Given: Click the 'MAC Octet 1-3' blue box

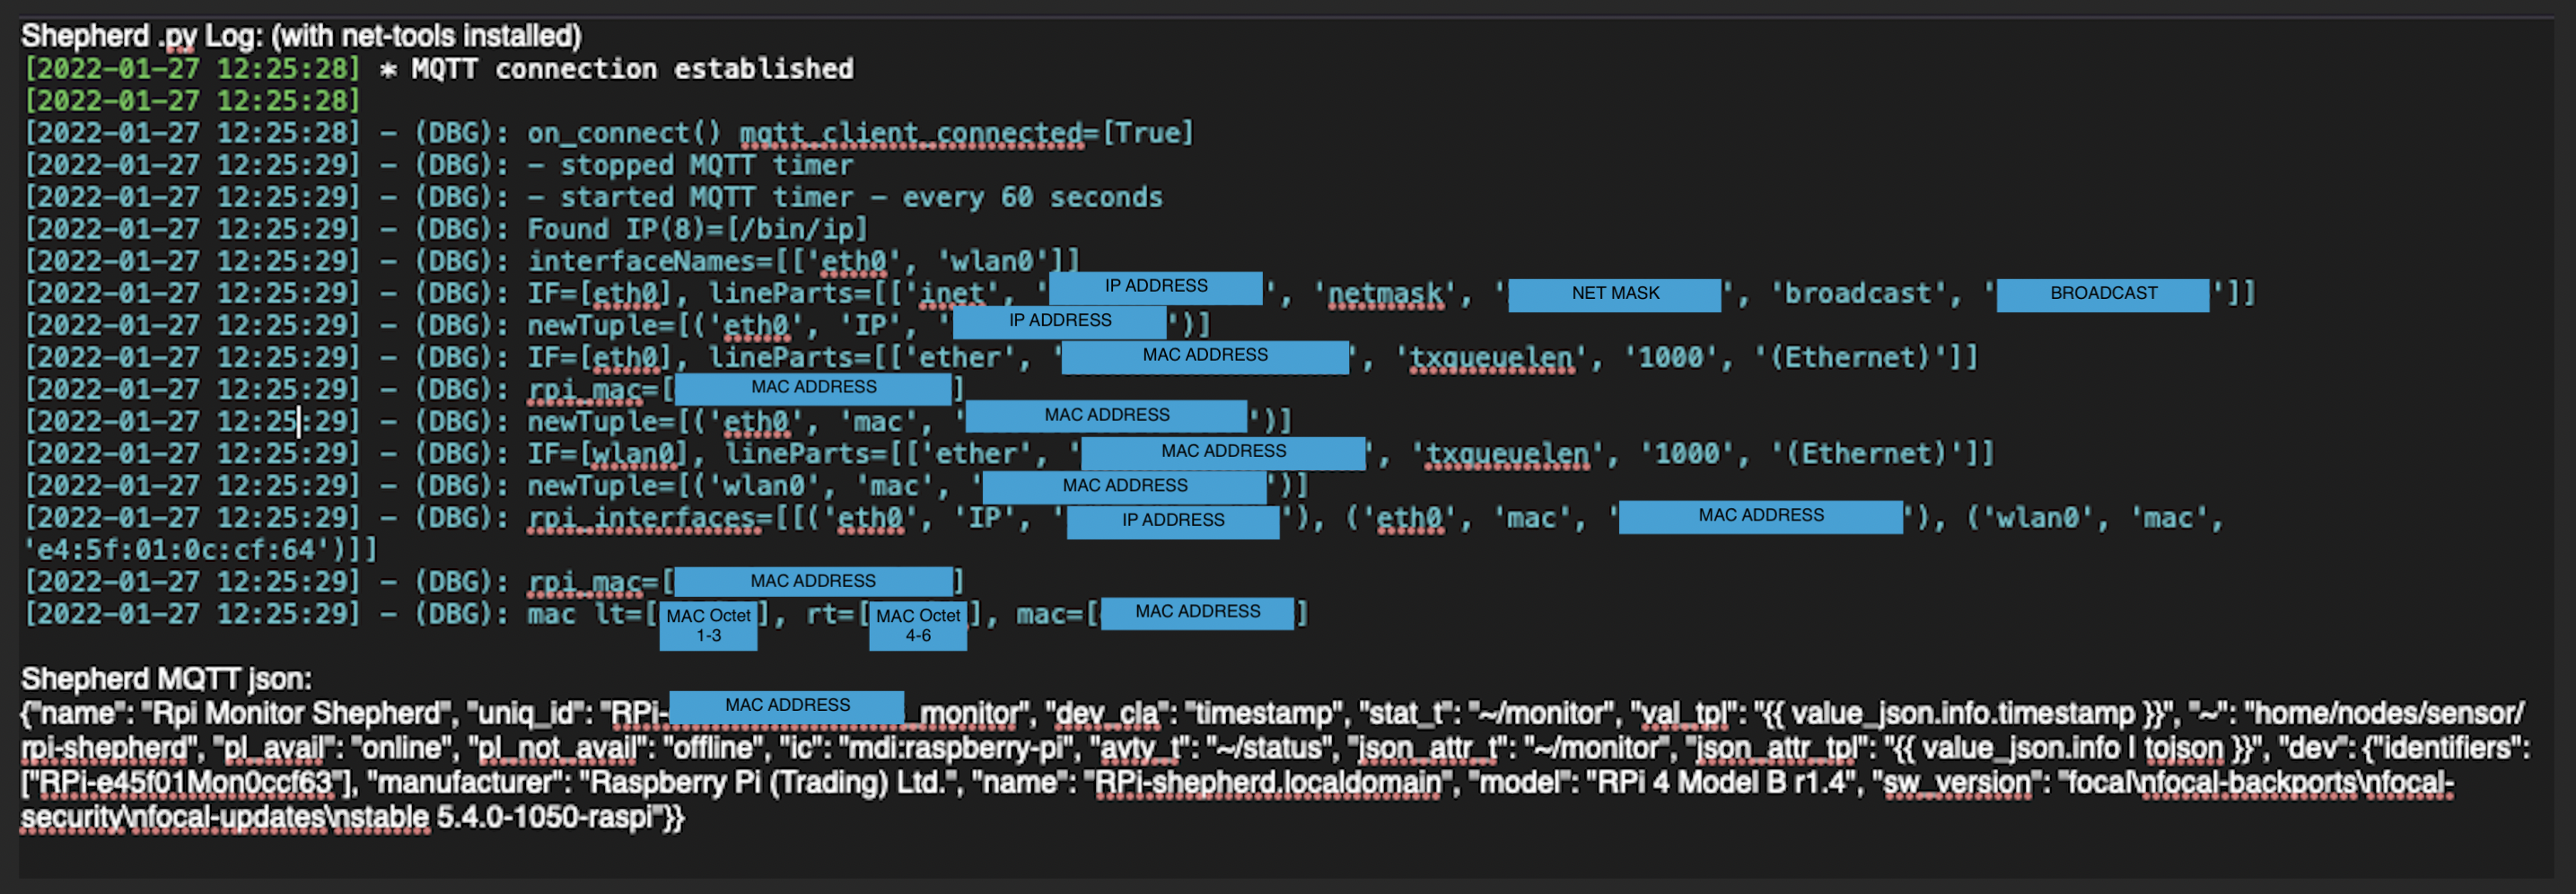Looking at the screenshot, I should coord(708,626).
